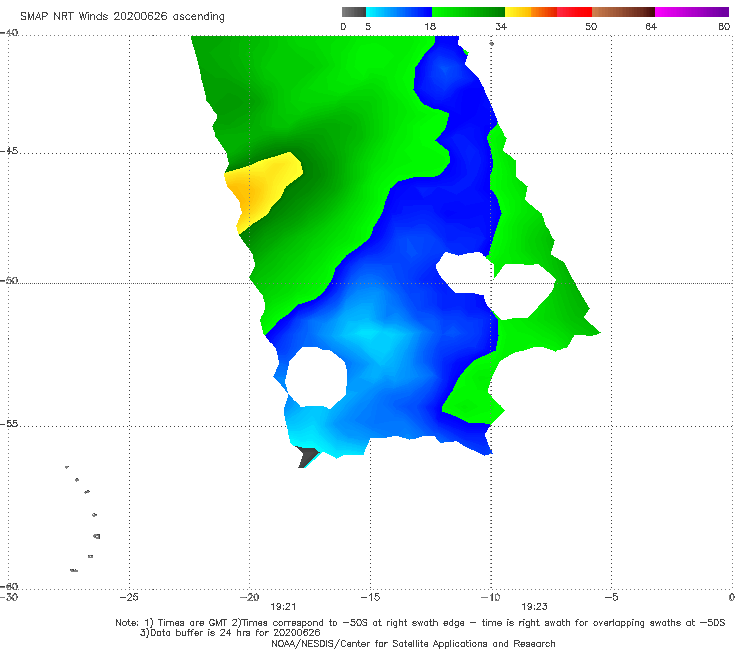Click the note "3)Data buffer is 24 hrs for 20200626"

pos(230,633)
